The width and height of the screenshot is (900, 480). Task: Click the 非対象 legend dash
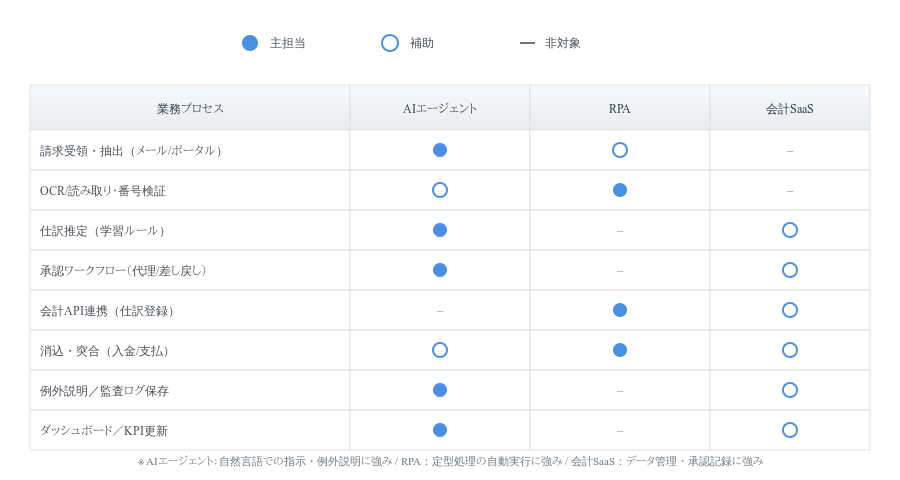click(x=527, y=43)
